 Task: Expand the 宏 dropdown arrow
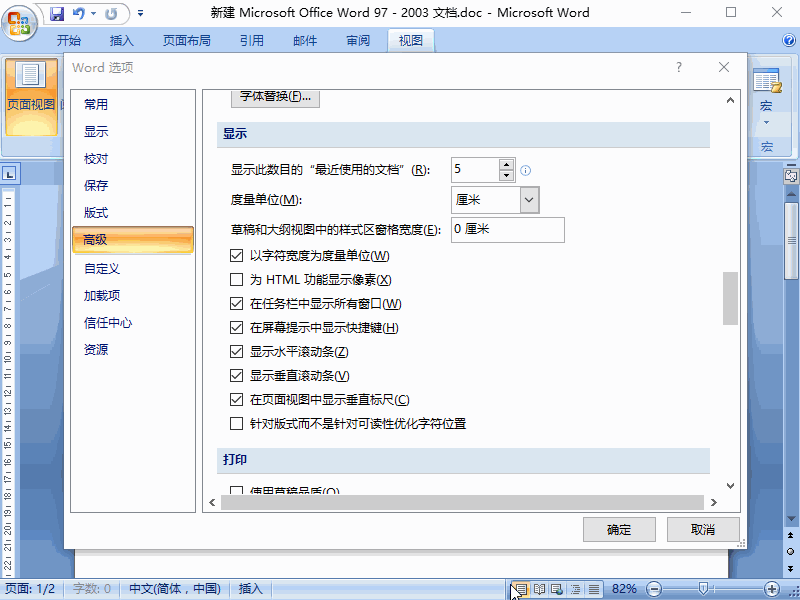coord(766,122)
